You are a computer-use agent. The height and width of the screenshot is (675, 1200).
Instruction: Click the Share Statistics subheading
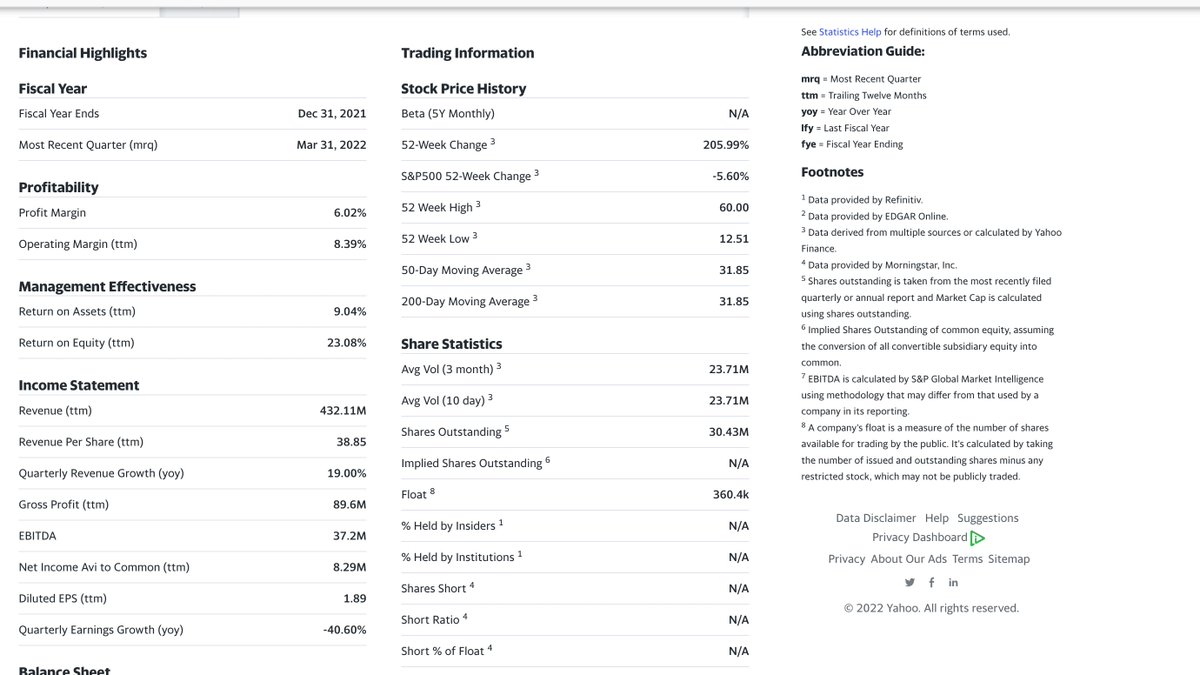tap(452, 344)
